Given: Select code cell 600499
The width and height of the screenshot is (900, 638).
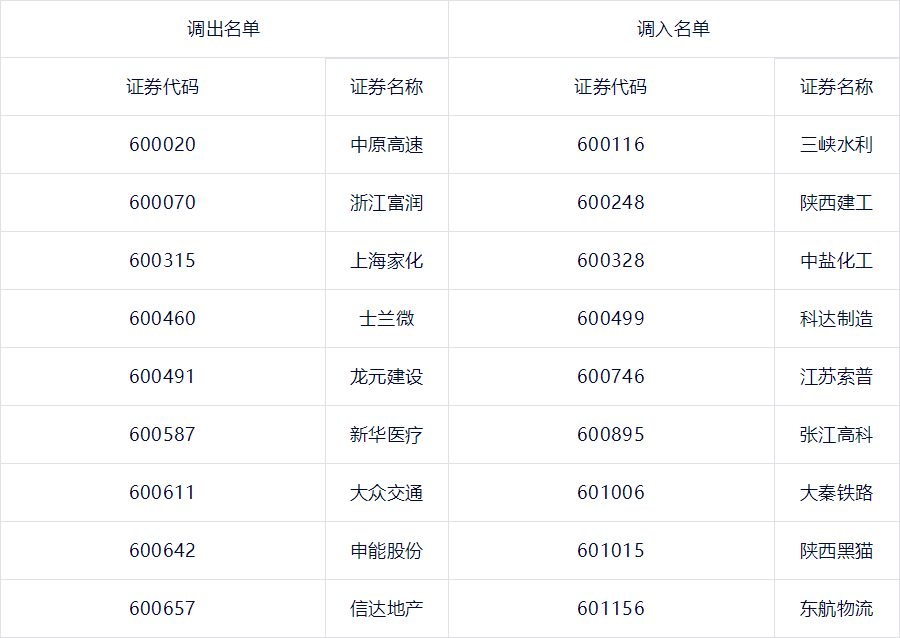Looking at the screenshot, I should tap(611, 318).
